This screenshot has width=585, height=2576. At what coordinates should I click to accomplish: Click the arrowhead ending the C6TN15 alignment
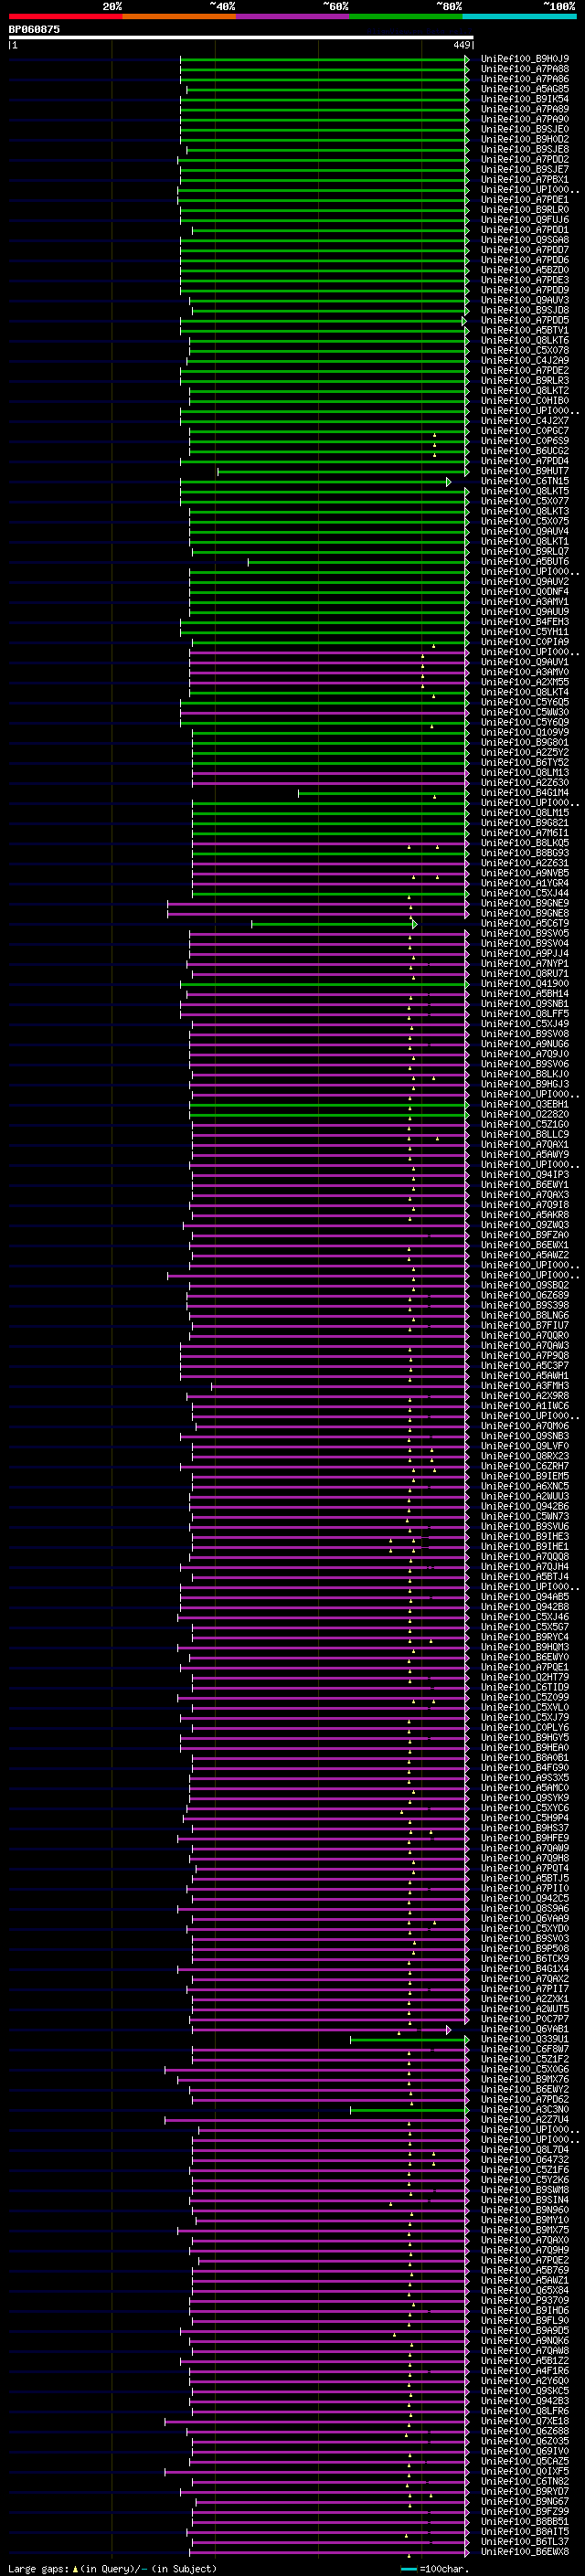449,482
